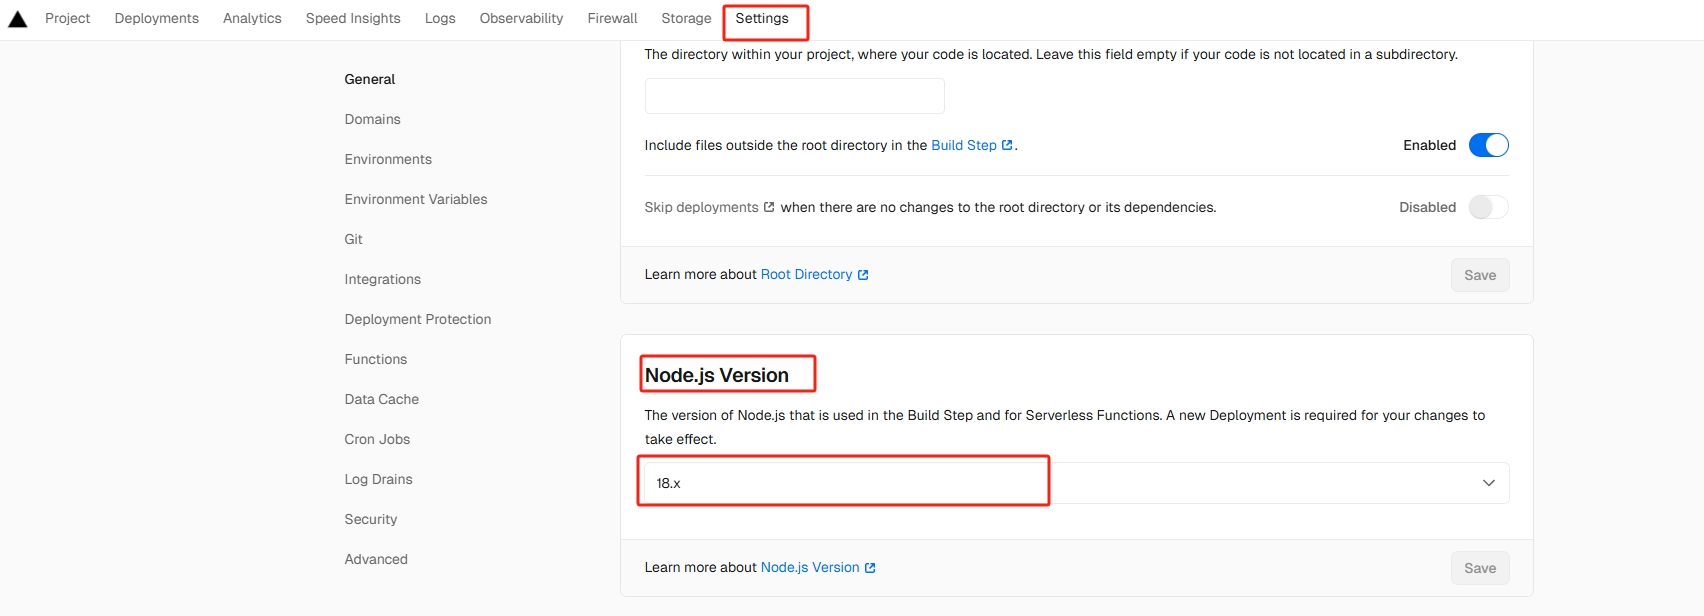Click external link icon beside Root Directory
The image size is (1704, 616).
[863, 275]
